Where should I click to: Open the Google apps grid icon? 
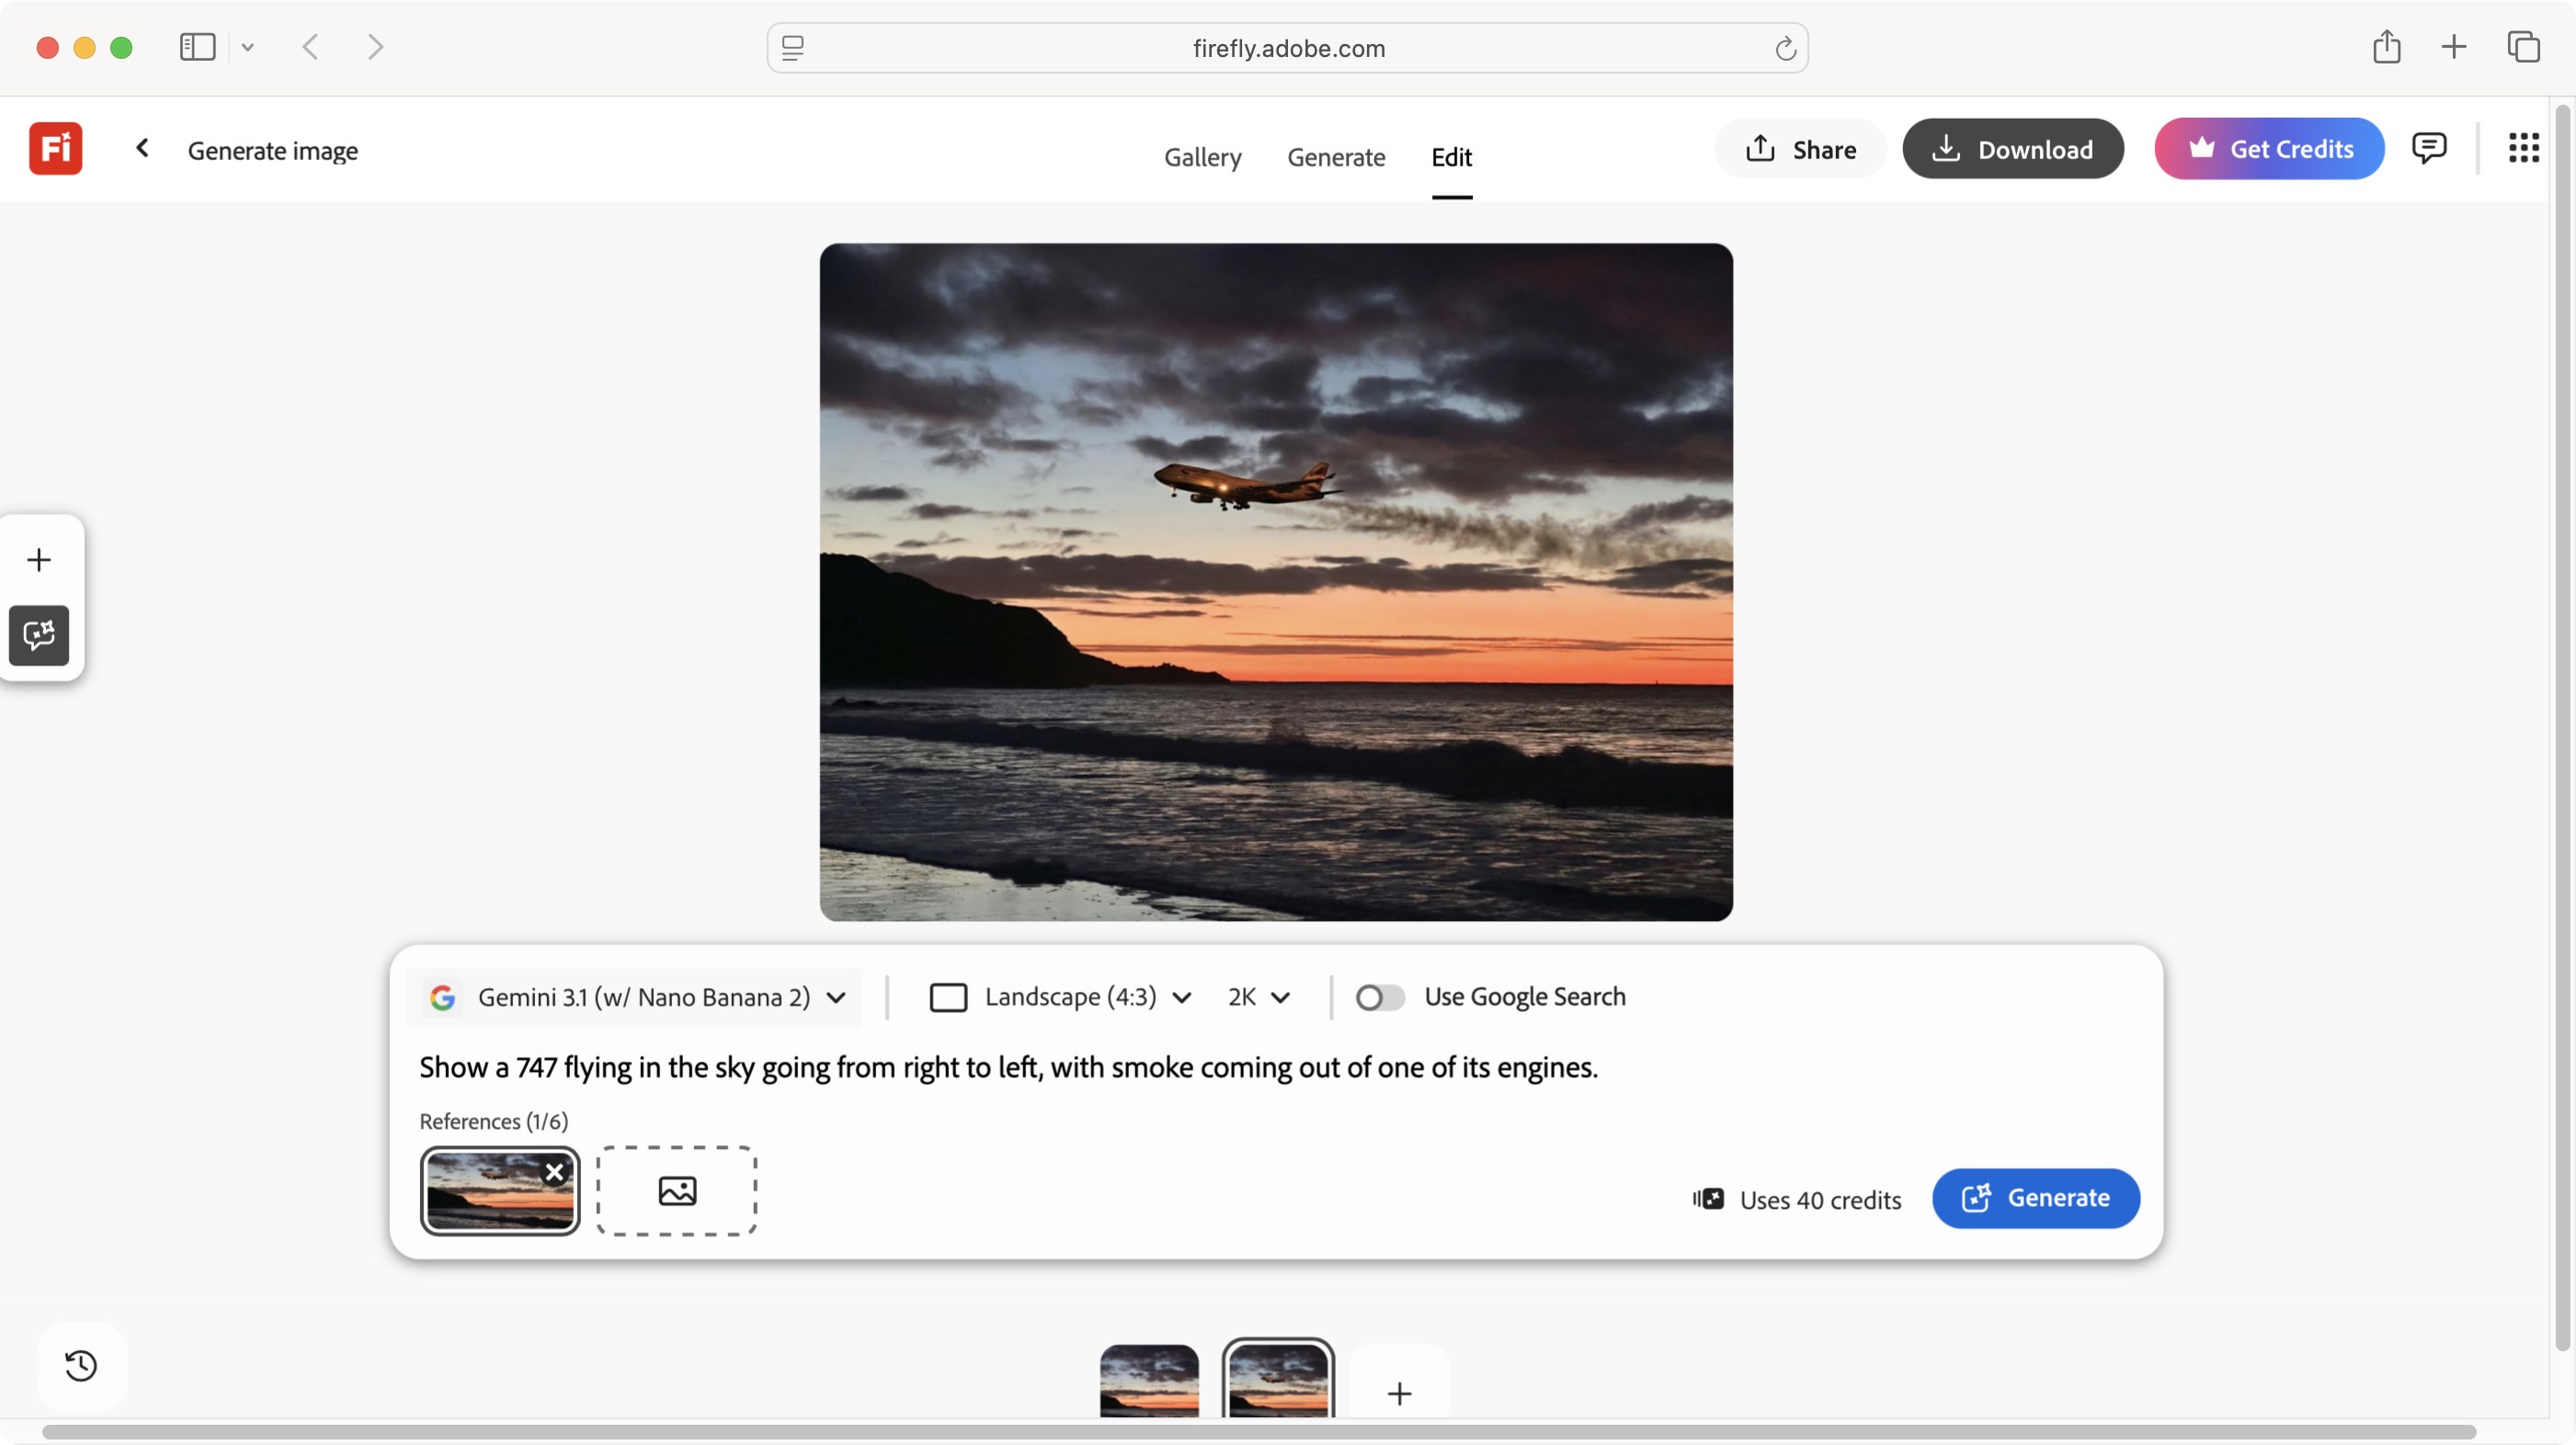click(x=2523, y=147)
